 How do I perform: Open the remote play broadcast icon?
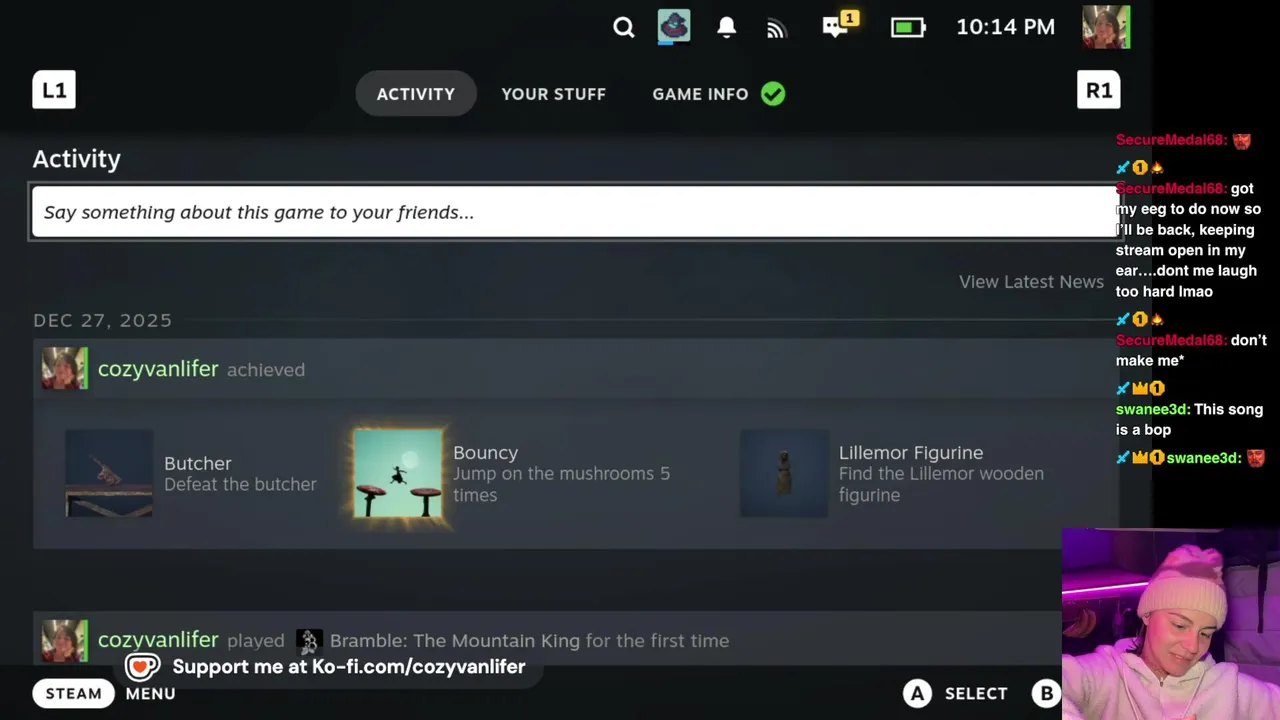click(777, 28)
